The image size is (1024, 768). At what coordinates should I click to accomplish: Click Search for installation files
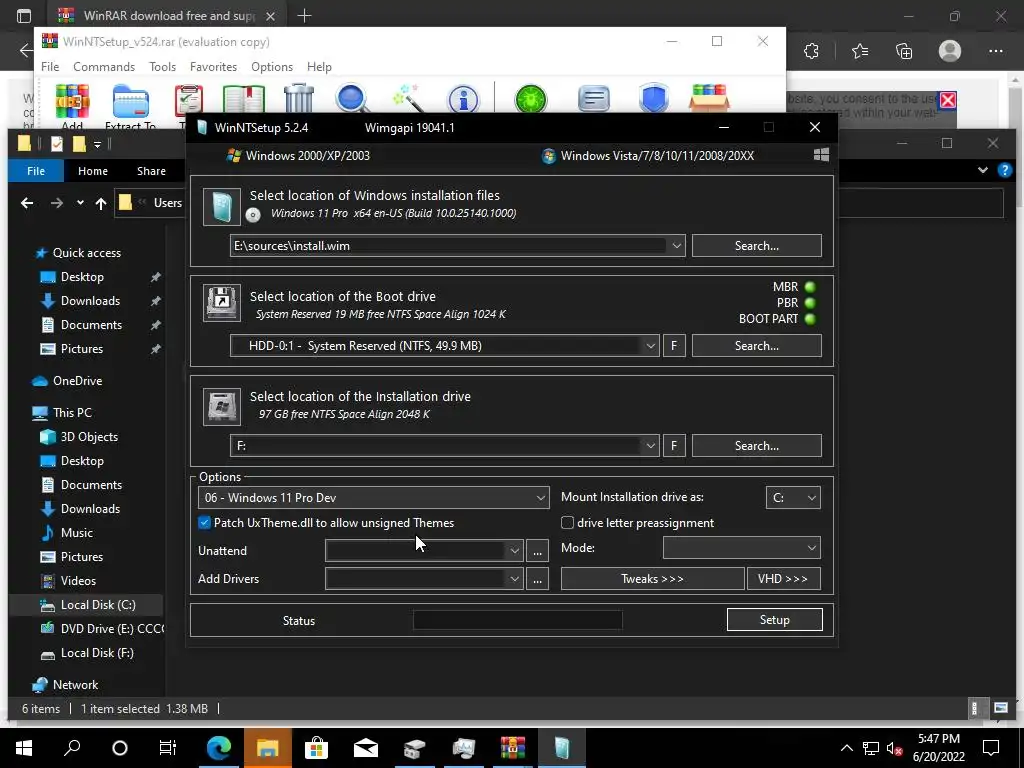pyautogui.click(x=757, y=246)
